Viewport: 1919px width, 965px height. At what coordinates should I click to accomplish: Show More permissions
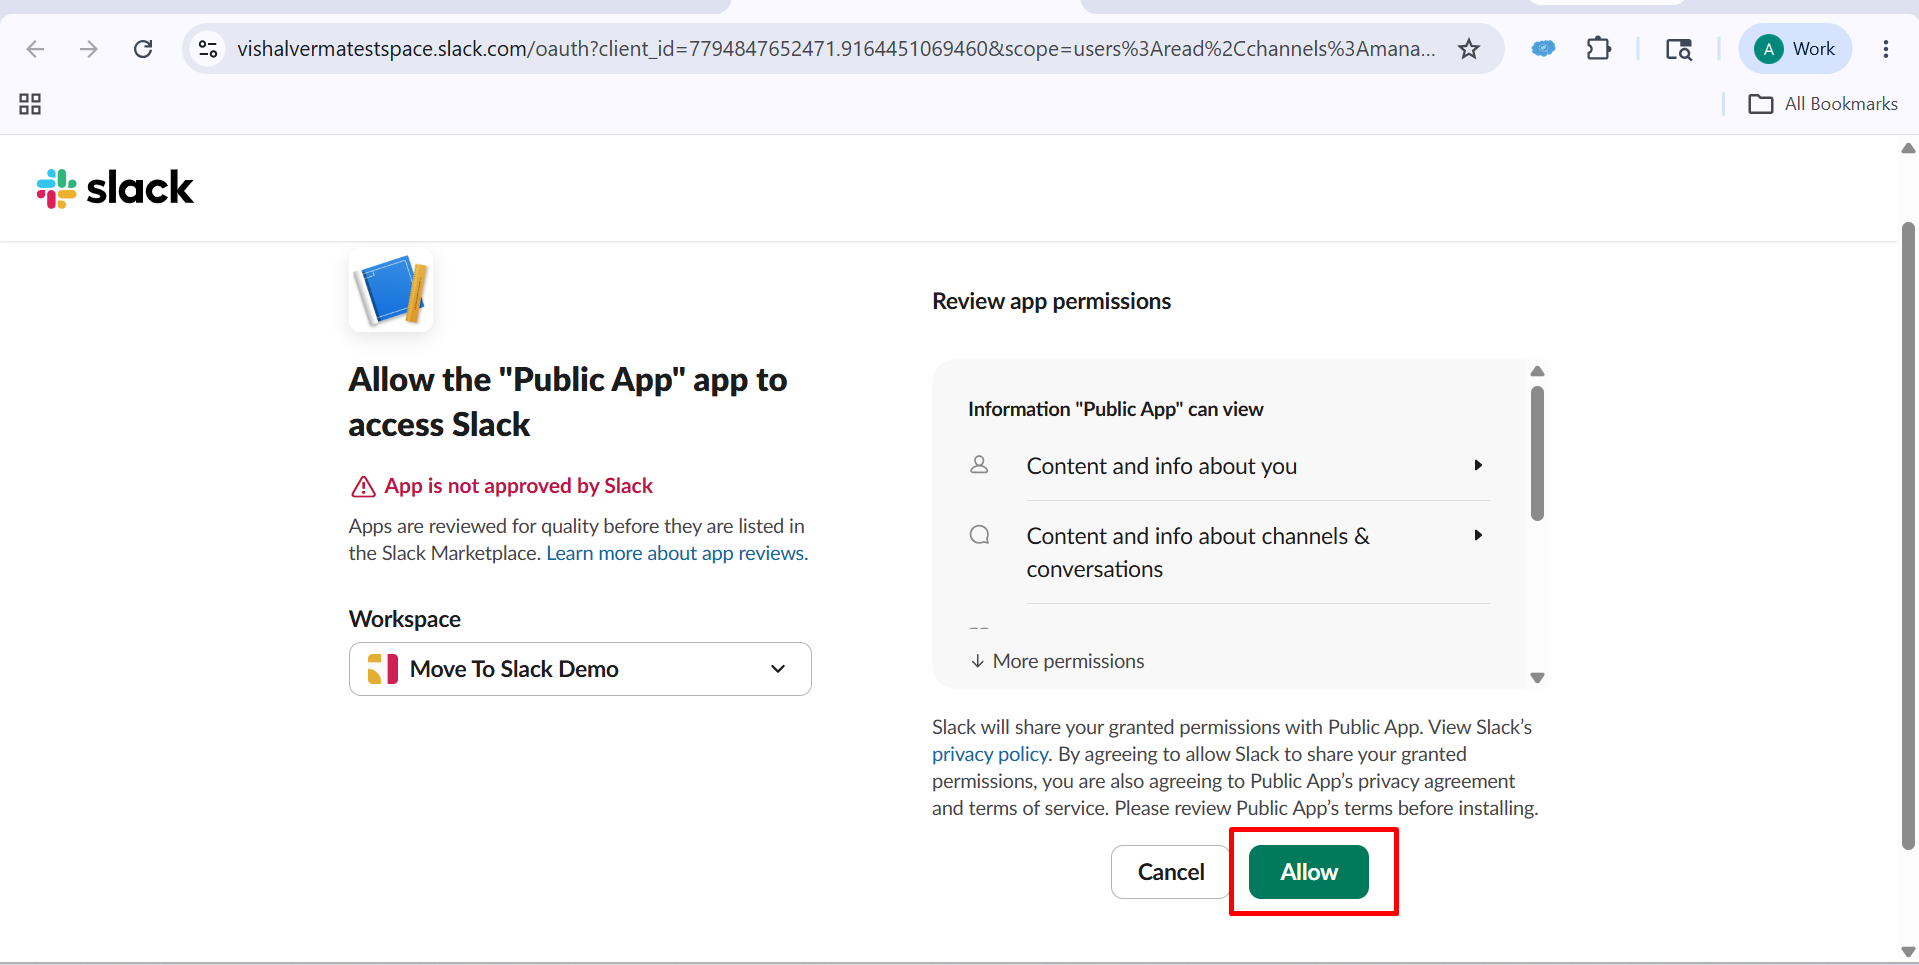pos(1057,661)
